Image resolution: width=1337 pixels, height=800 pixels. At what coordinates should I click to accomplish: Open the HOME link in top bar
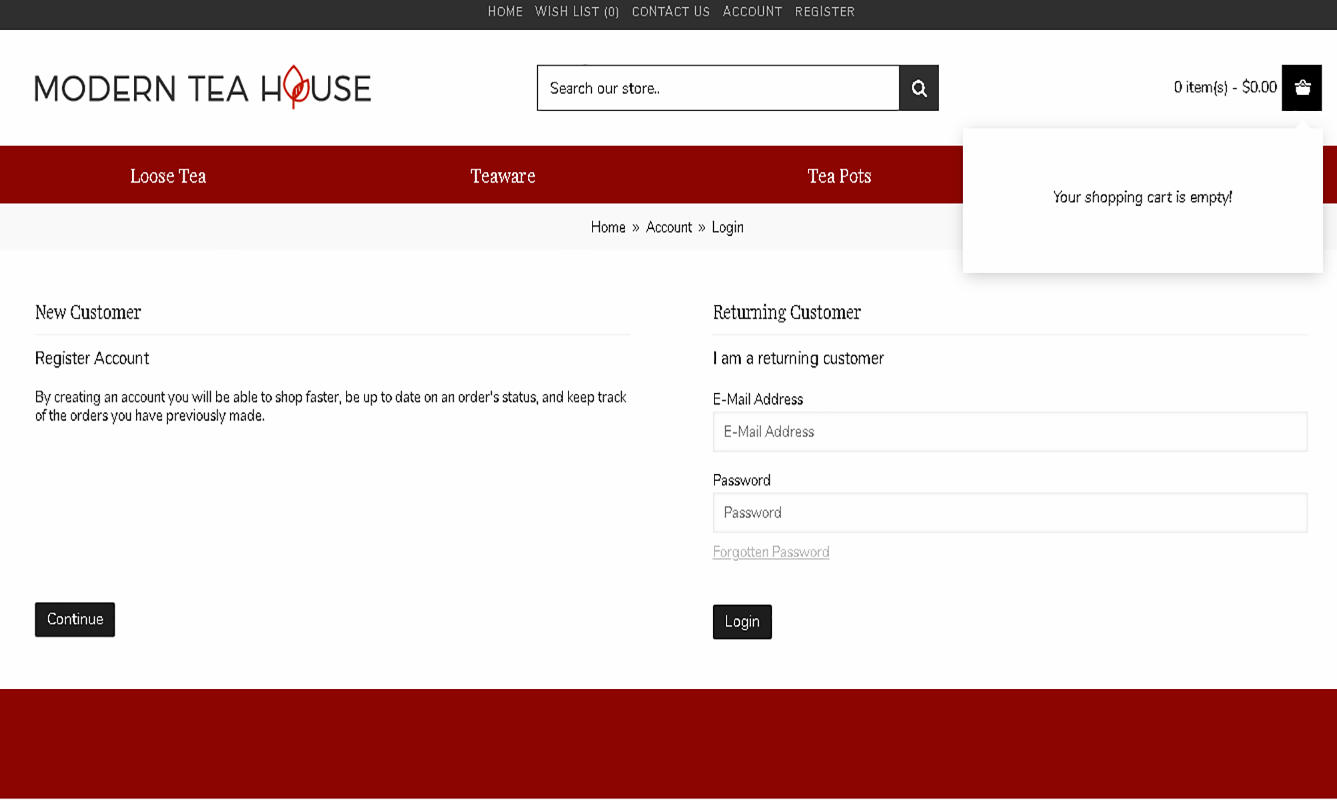click(505, 12)
